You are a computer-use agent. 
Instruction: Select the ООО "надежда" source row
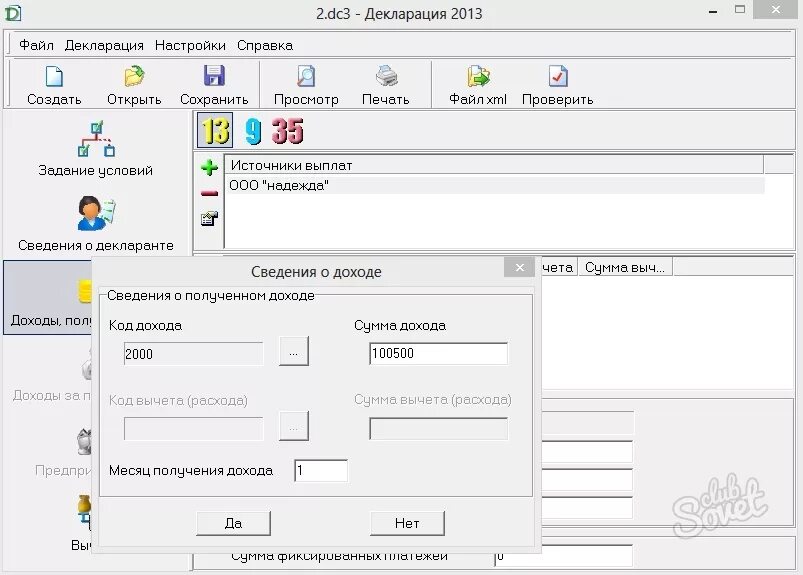click(x=495, y=185)
